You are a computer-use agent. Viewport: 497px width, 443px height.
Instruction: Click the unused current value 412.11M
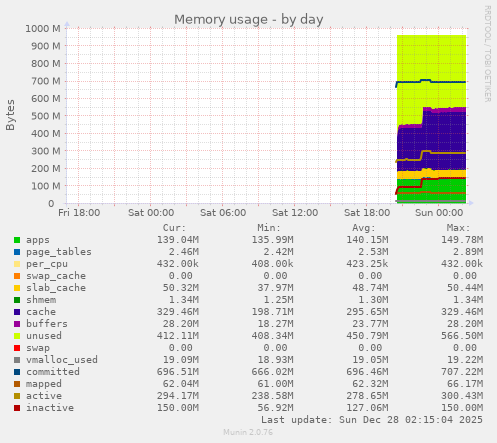pyautogui.click(x=178, y=336)
